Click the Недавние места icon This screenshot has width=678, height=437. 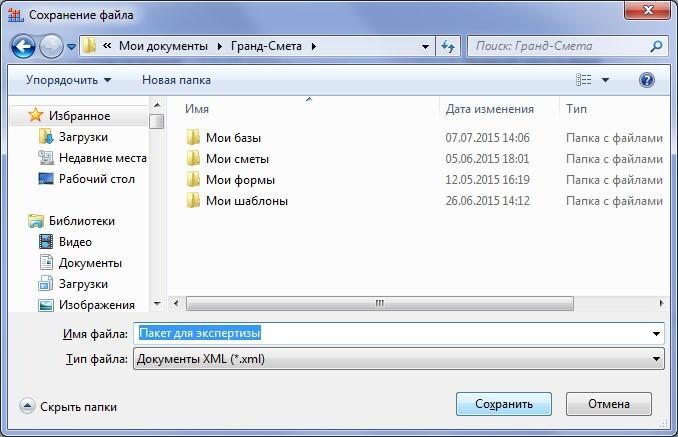pyautogui.click(x=46, y=157)
